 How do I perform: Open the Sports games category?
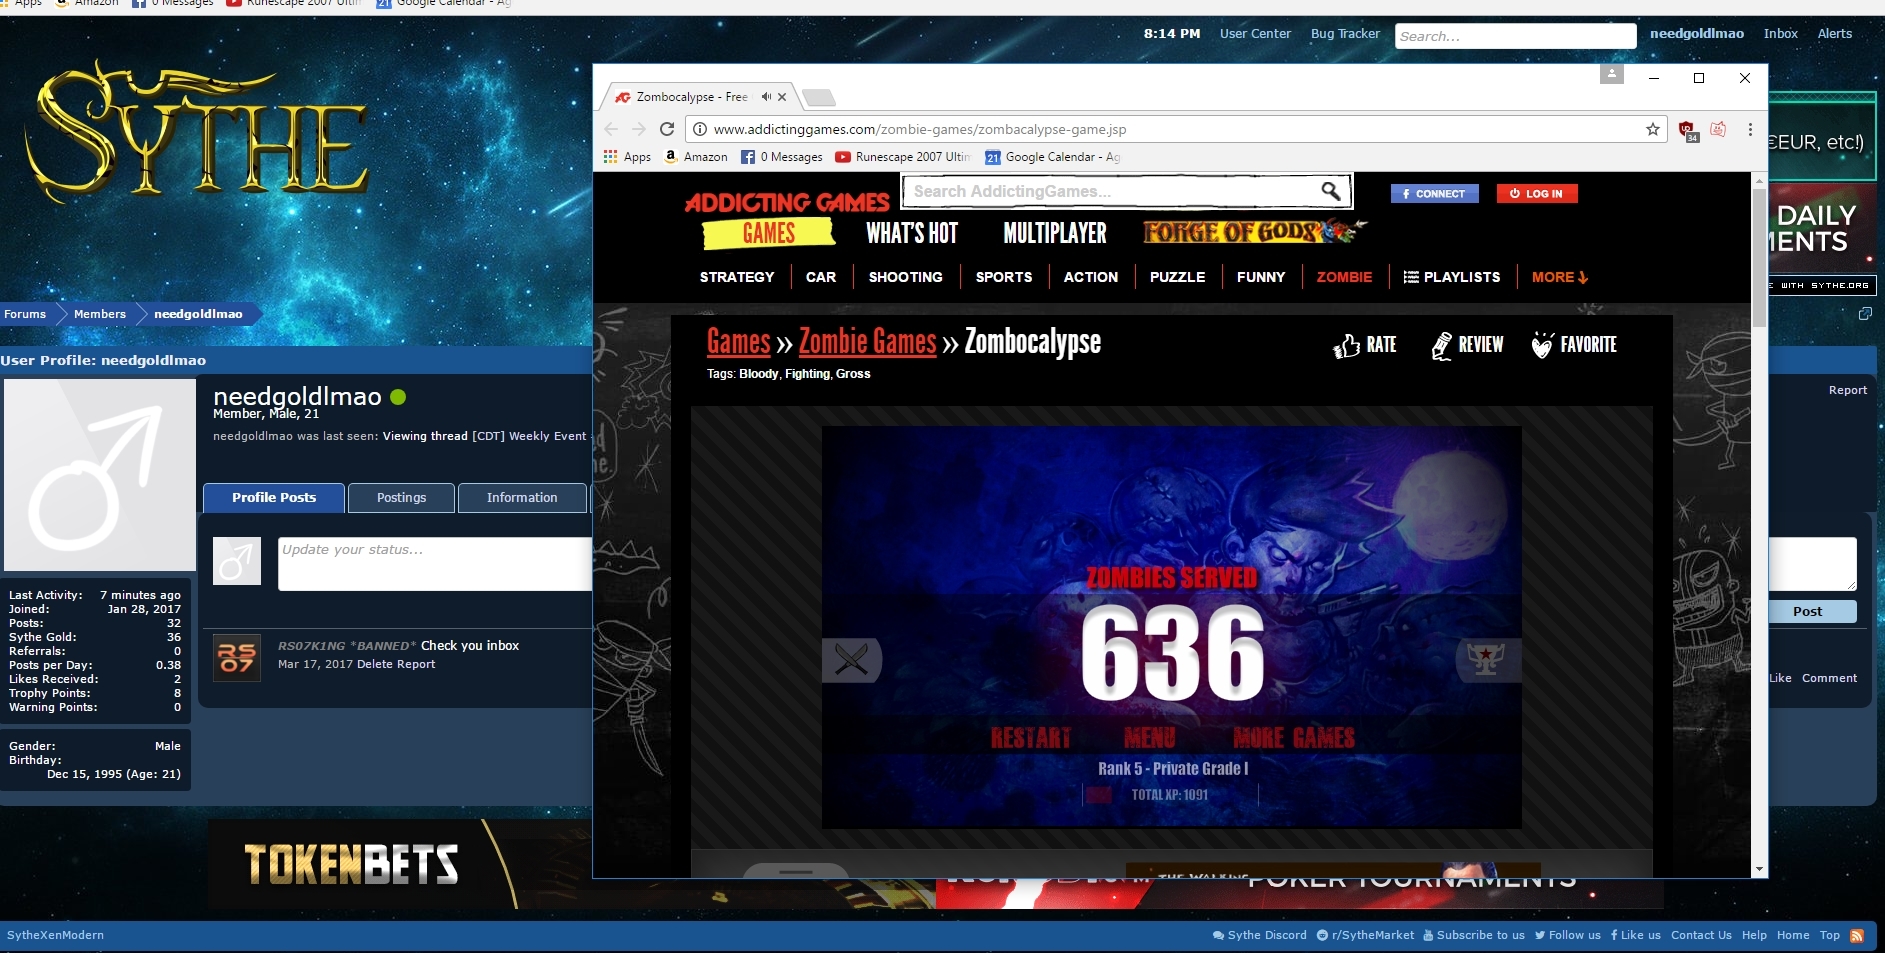pos(1004,277)
